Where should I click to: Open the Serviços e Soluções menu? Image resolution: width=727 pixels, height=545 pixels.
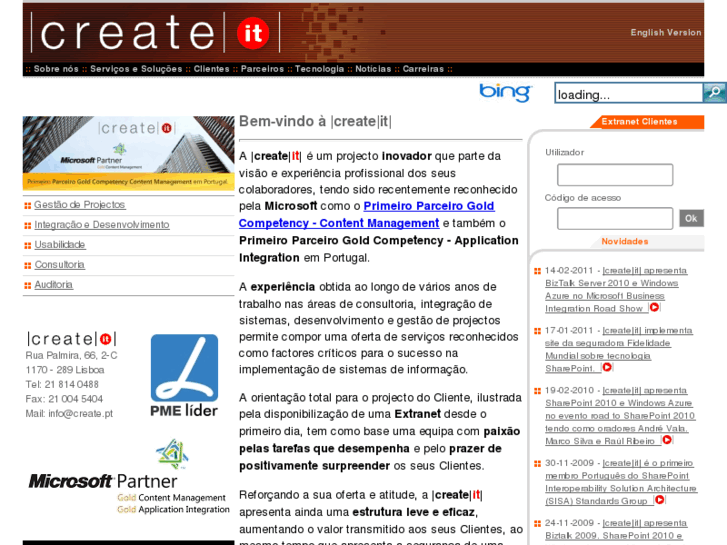point(136,69)
